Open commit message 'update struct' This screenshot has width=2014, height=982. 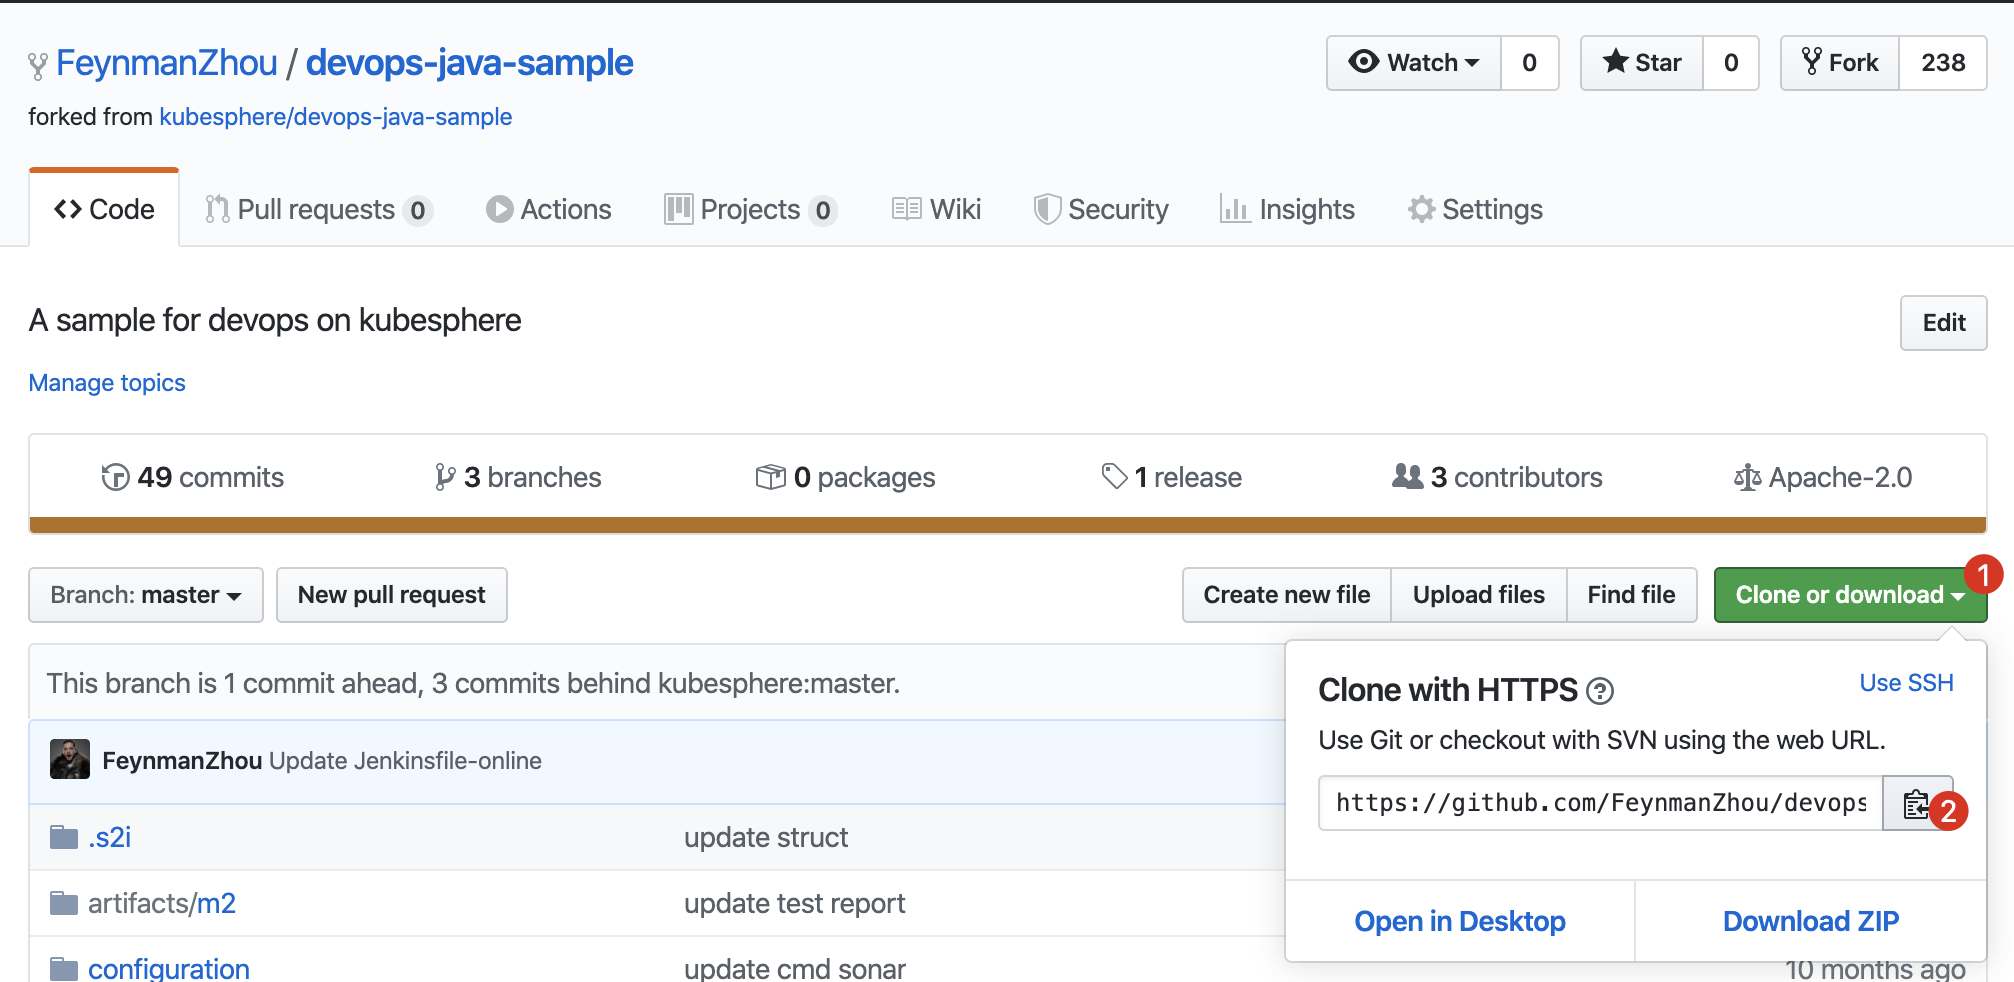pyautogui.click(x=766, y=837)
